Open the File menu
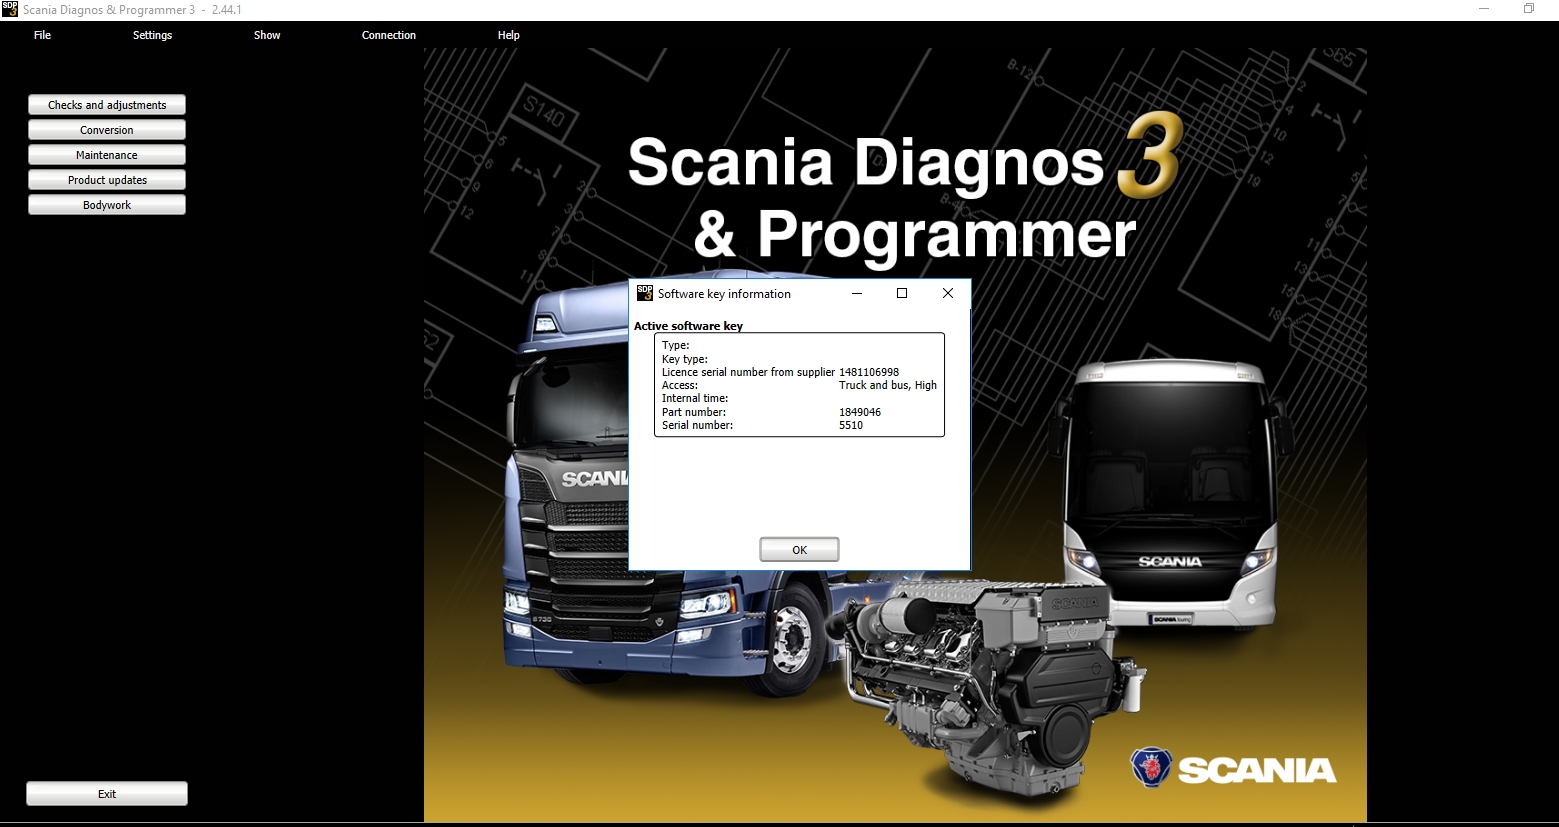1559x827 pixels. pyautogui.click(x=42, y=35)
